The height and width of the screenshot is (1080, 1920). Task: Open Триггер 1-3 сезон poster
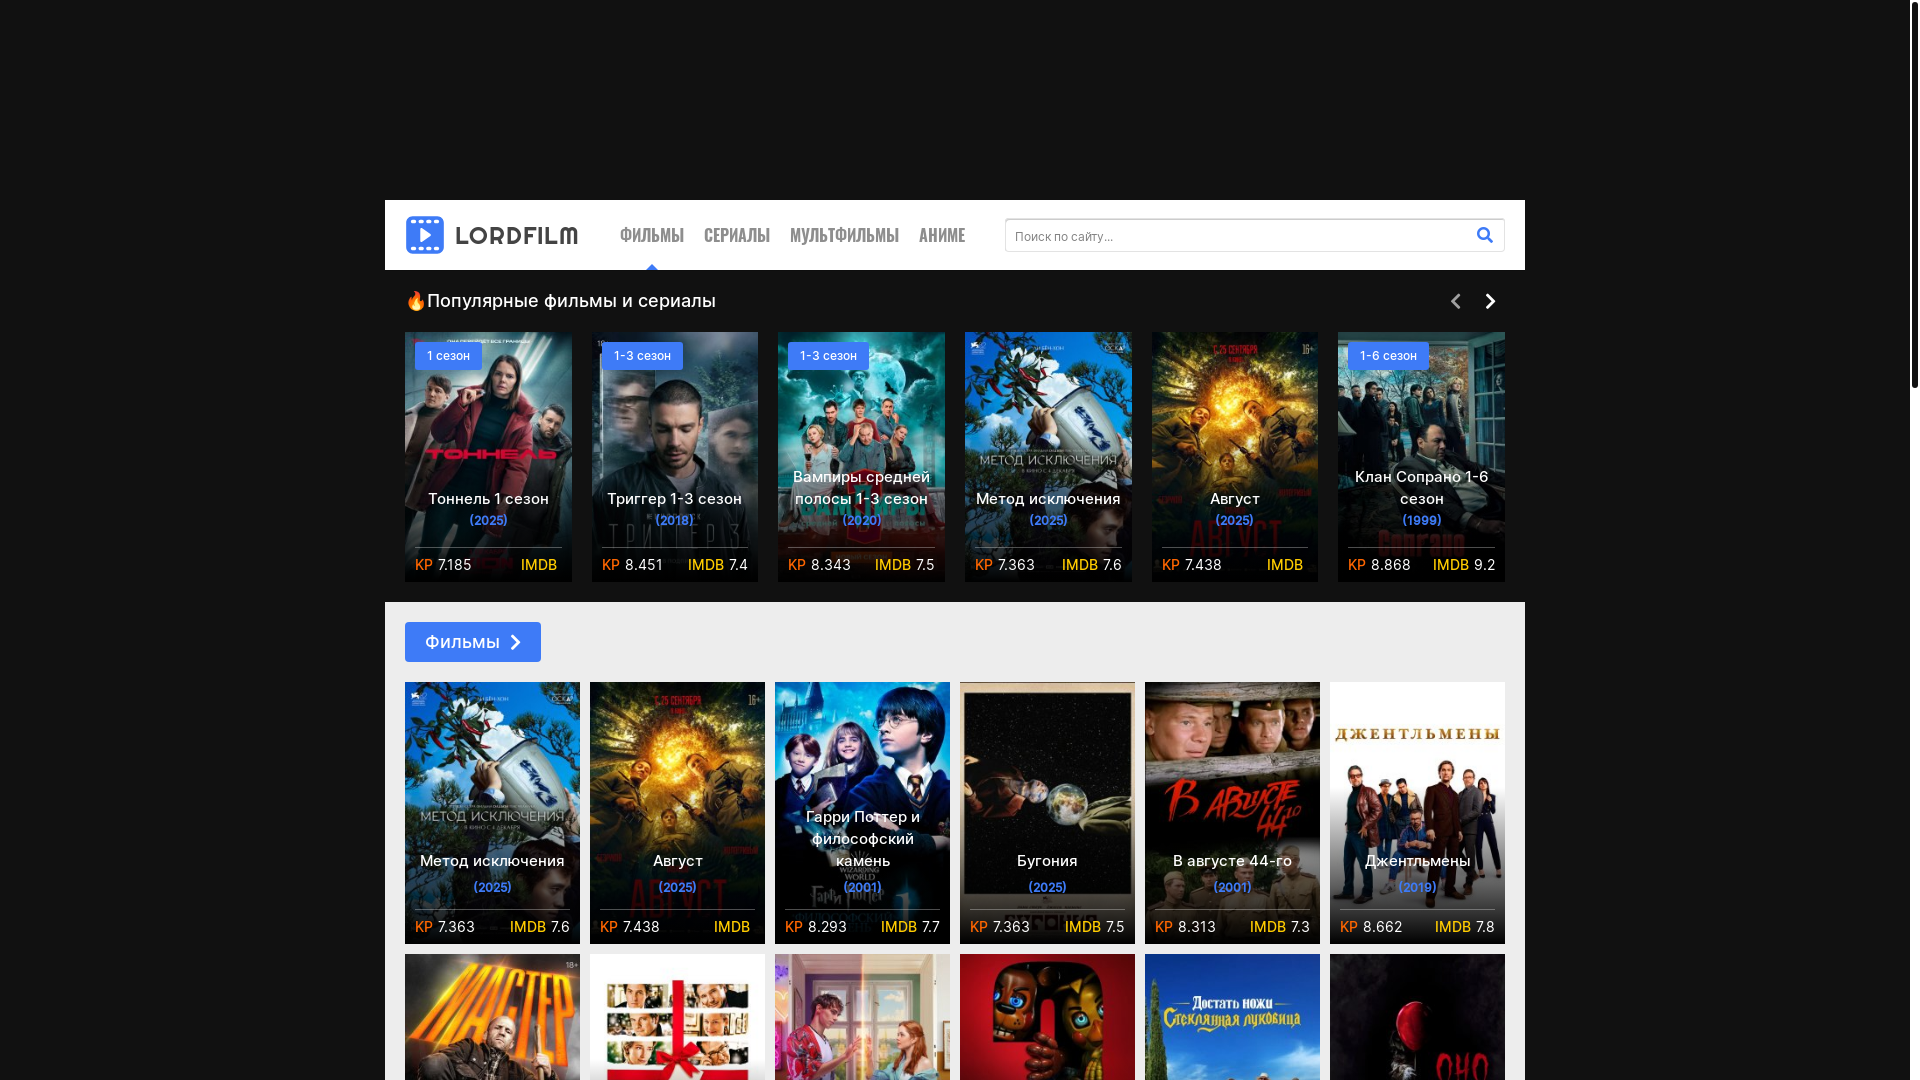point(675,457)
